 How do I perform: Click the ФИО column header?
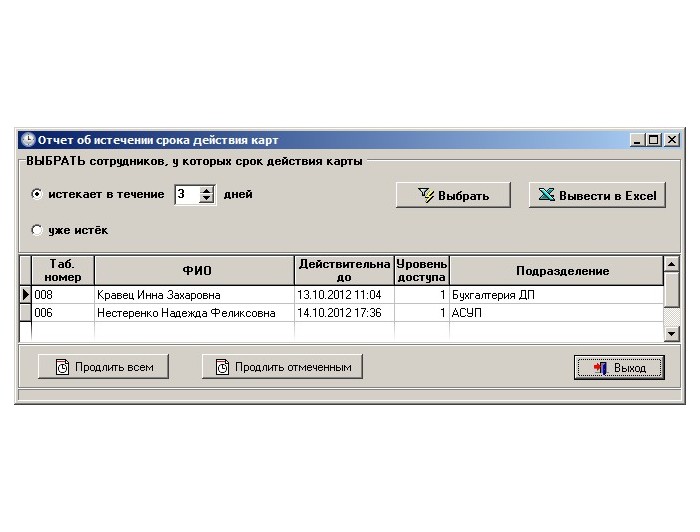195,270
